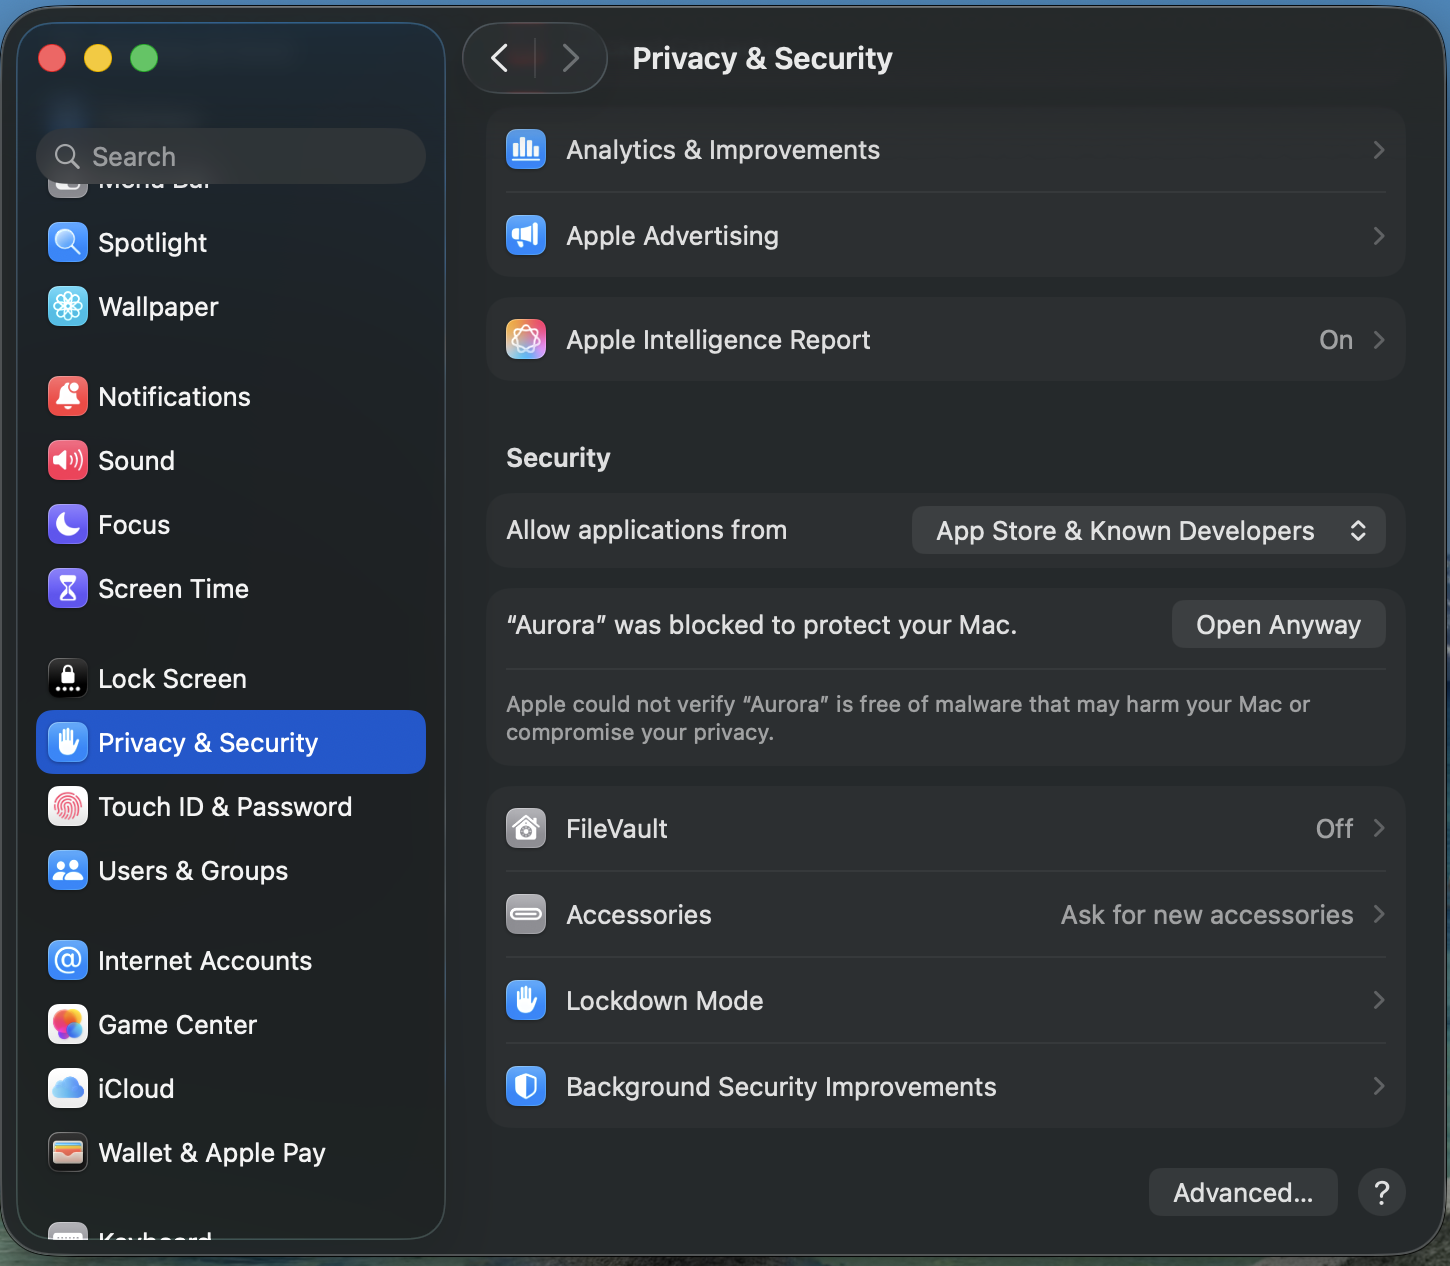This screenshot has height=1266, width=1450.
Task: Click the Analytics & Improvements chart icon
Action: [x=526, y=150]
